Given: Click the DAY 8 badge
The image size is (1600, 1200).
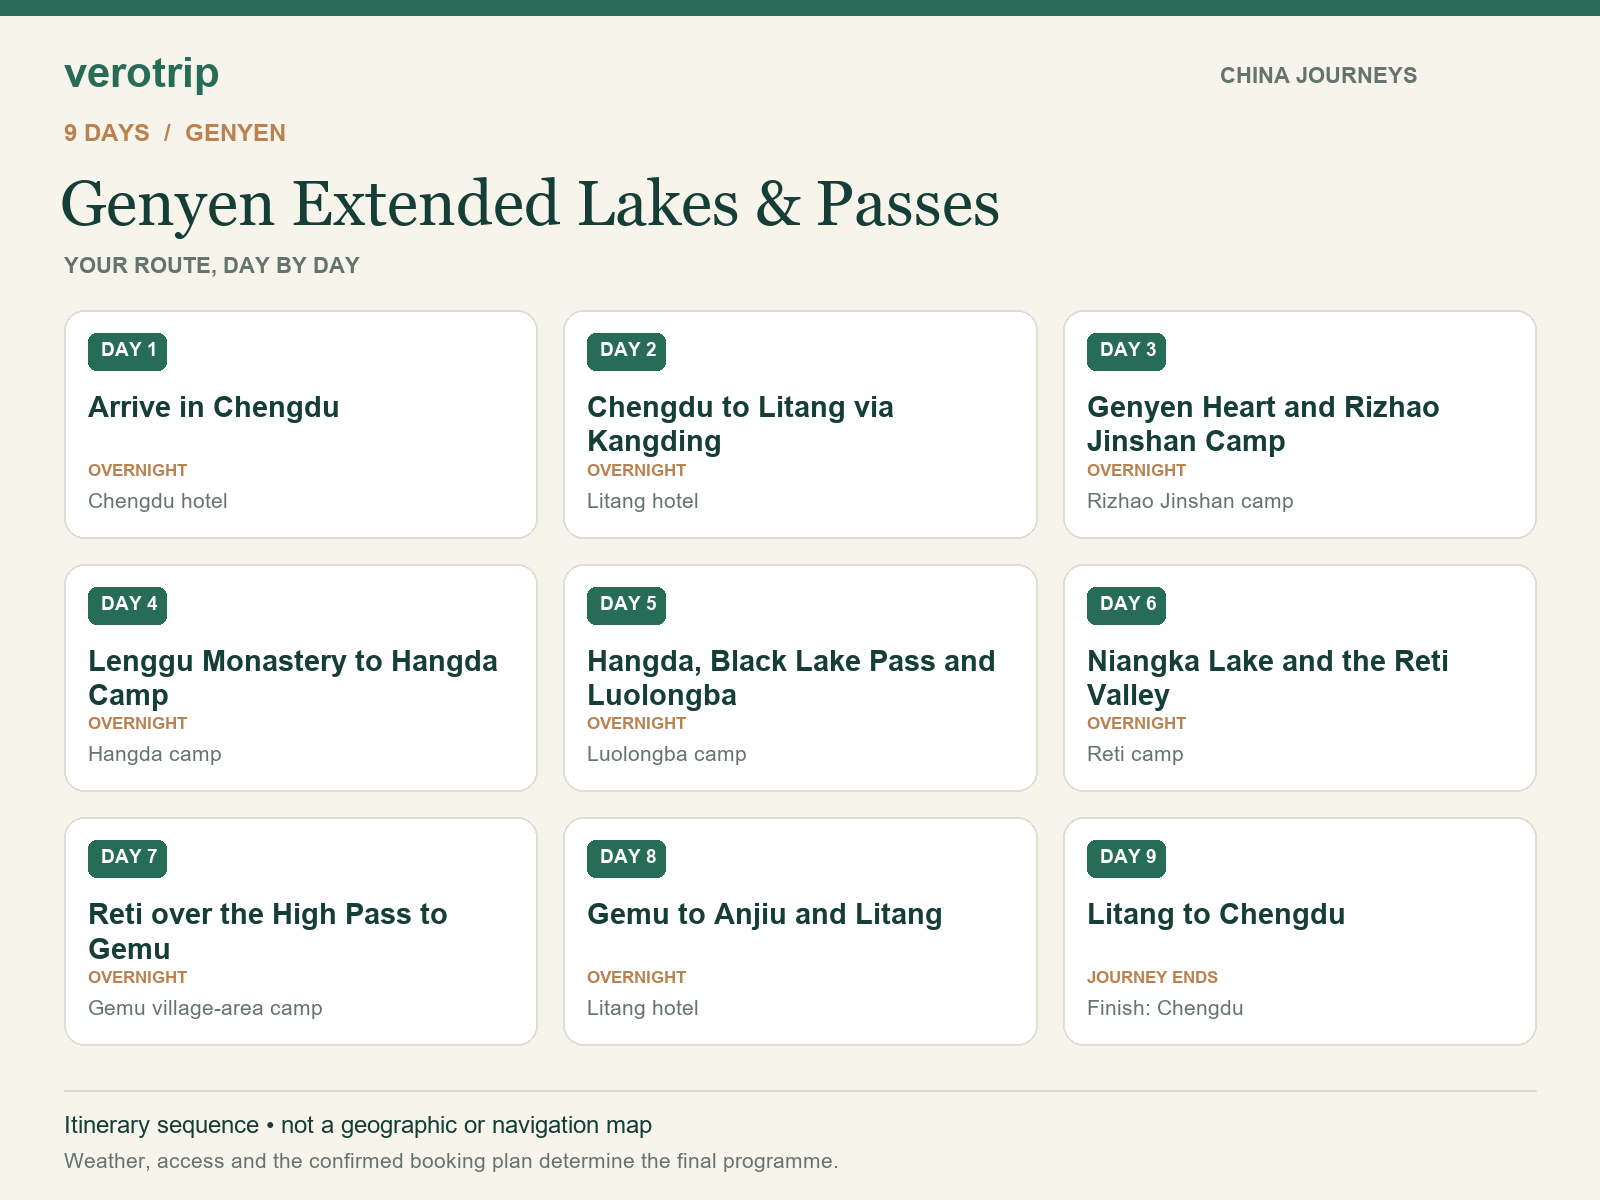Looking at the screenshot, I should pos(627,858).
